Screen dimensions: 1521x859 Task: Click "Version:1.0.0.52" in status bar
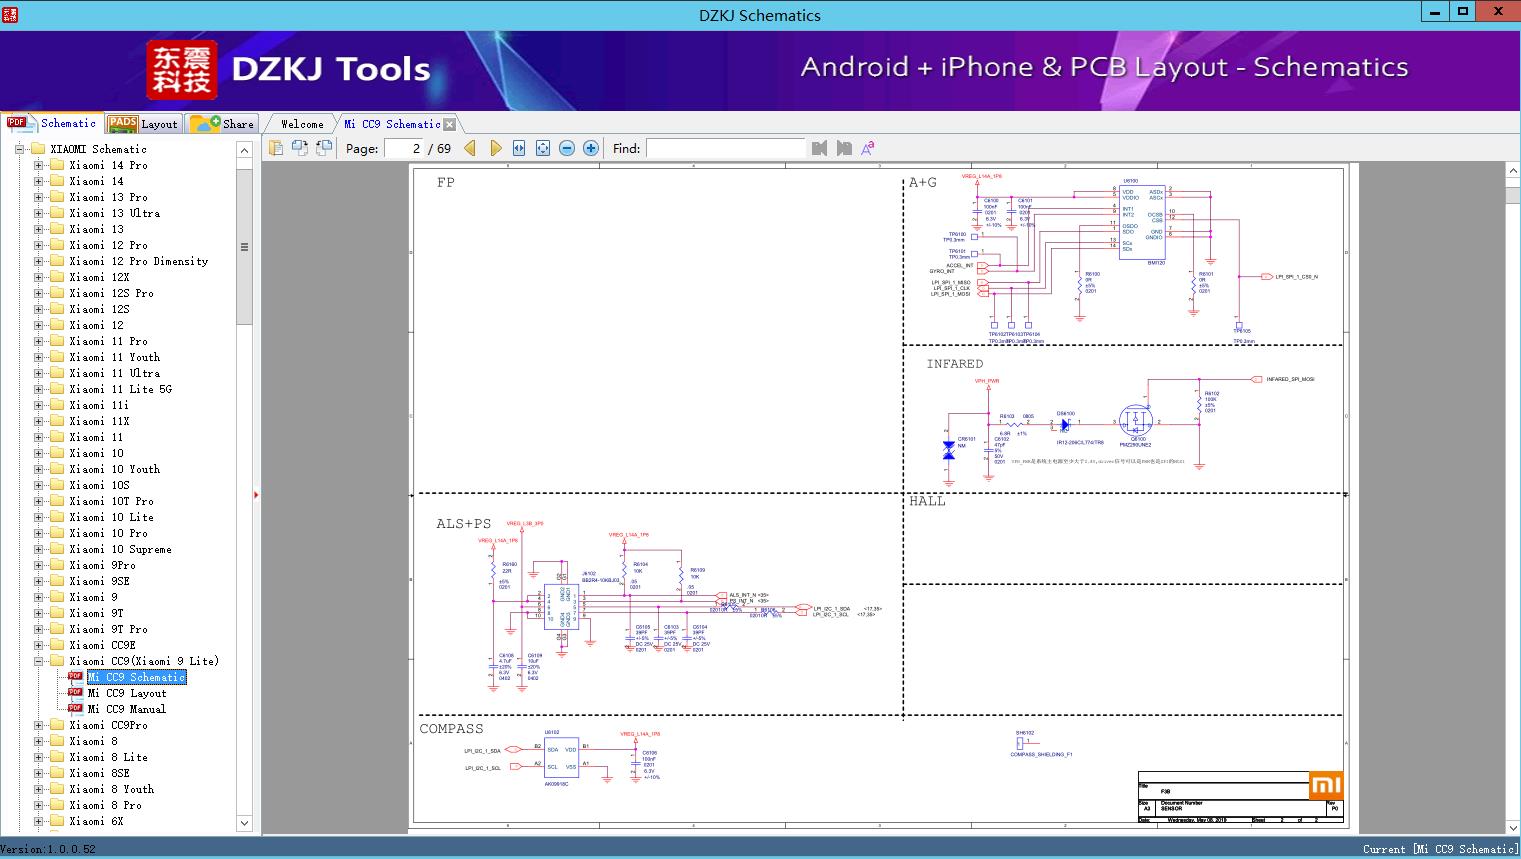(49, 849)
